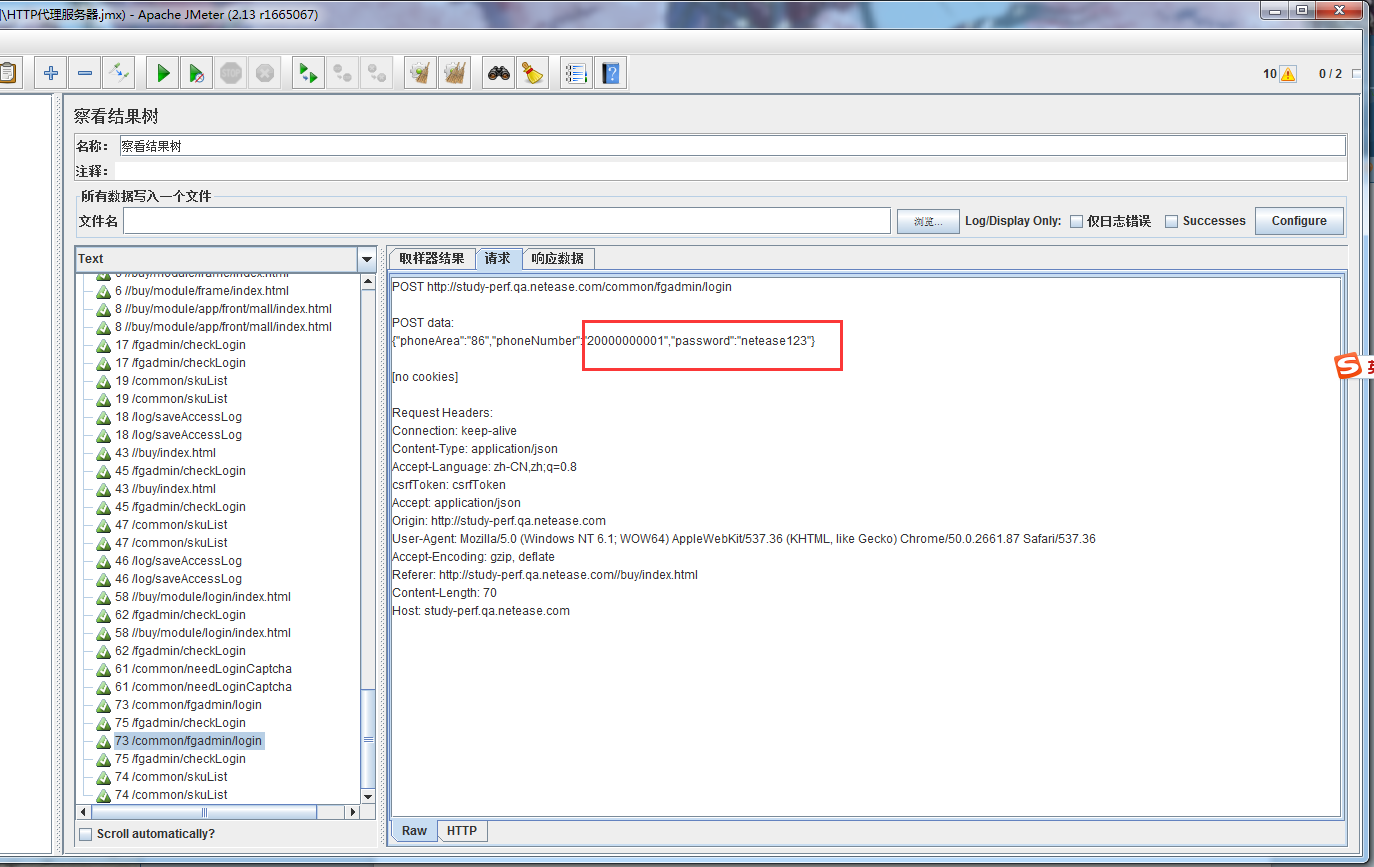The image size is (1374, 867).
Task: Enable the 仅日志错误 checkbox
Action: pos(1077,222)
